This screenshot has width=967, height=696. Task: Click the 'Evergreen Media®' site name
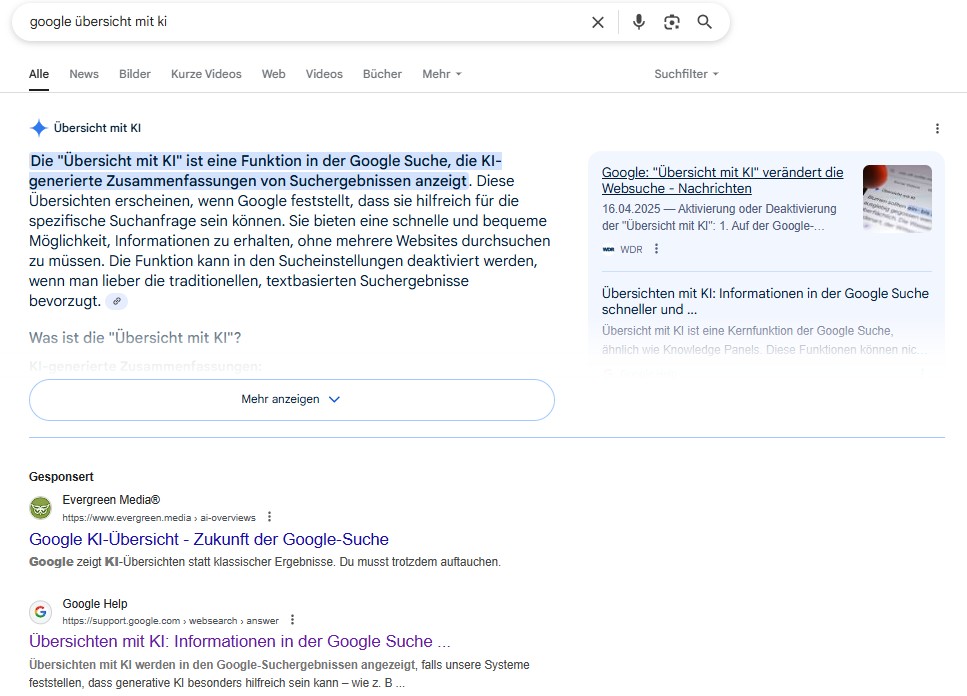click(x=111, y=499)
